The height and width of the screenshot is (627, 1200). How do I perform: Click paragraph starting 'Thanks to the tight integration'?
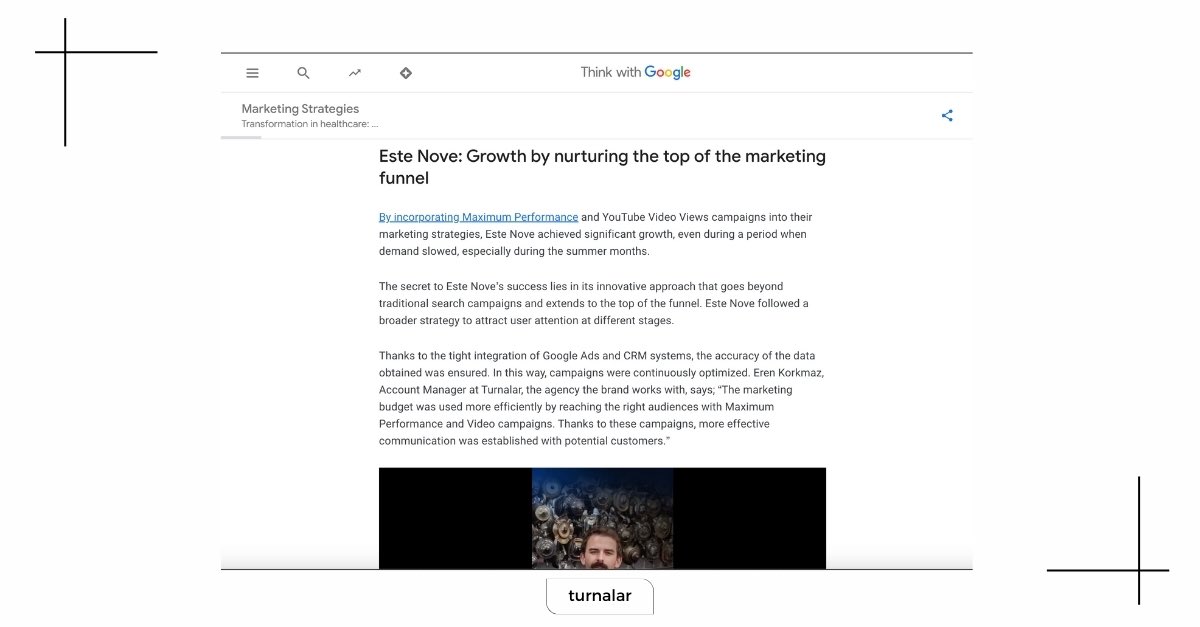601,398
